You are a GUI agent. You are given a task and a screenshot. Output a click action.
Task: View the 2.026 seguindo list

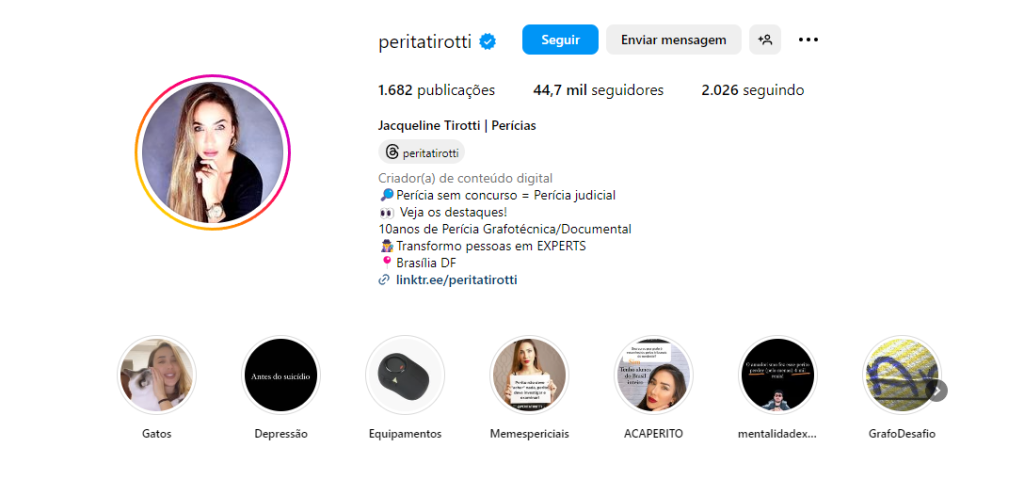coord(753,90)
